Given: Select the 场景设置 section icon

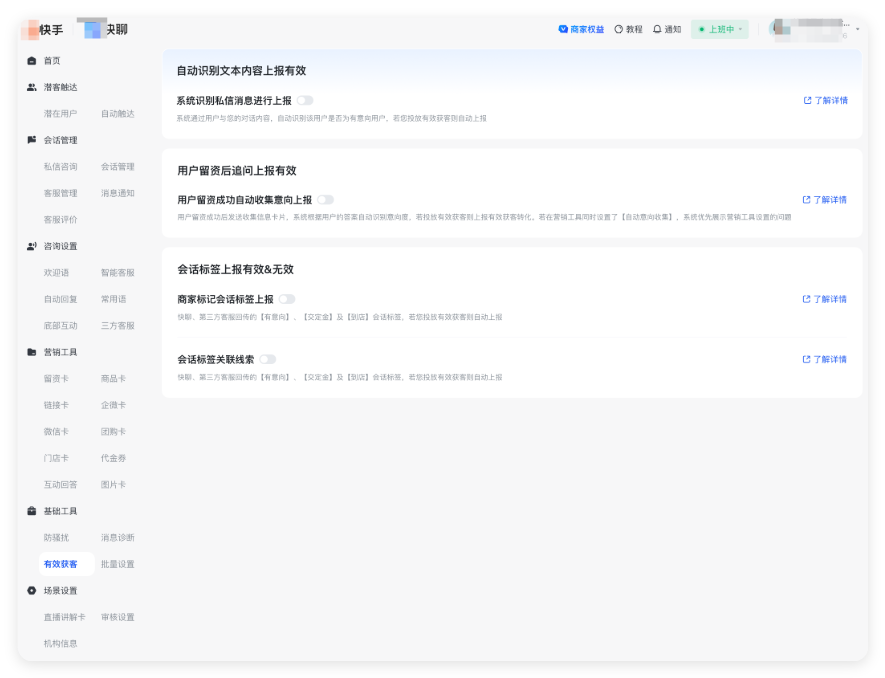Looking at the screenshot, I should [29, 590].
